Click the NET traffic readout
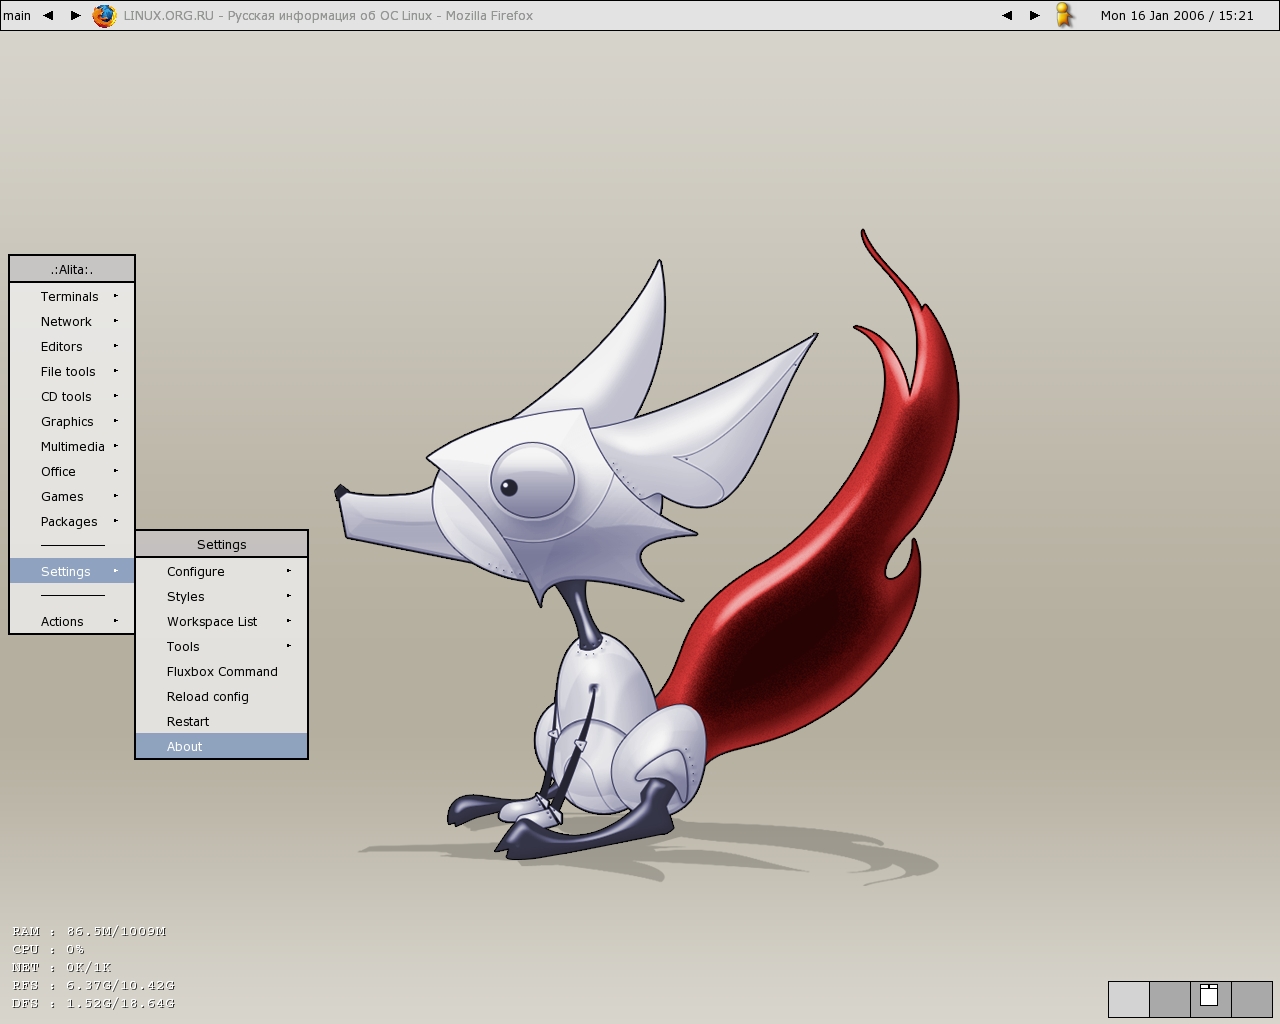Image resolution: width=1280 pixels, height=1024 pixels. [62, 967]
